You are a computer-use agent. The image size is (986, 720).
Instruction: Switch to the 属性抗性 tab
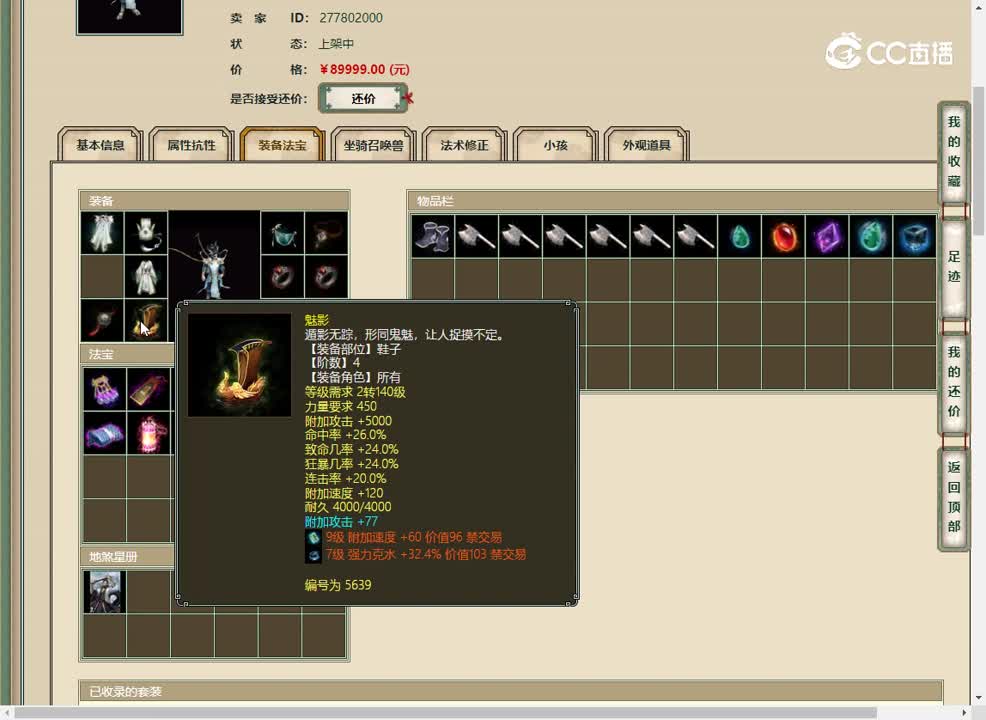click(191, 145)
